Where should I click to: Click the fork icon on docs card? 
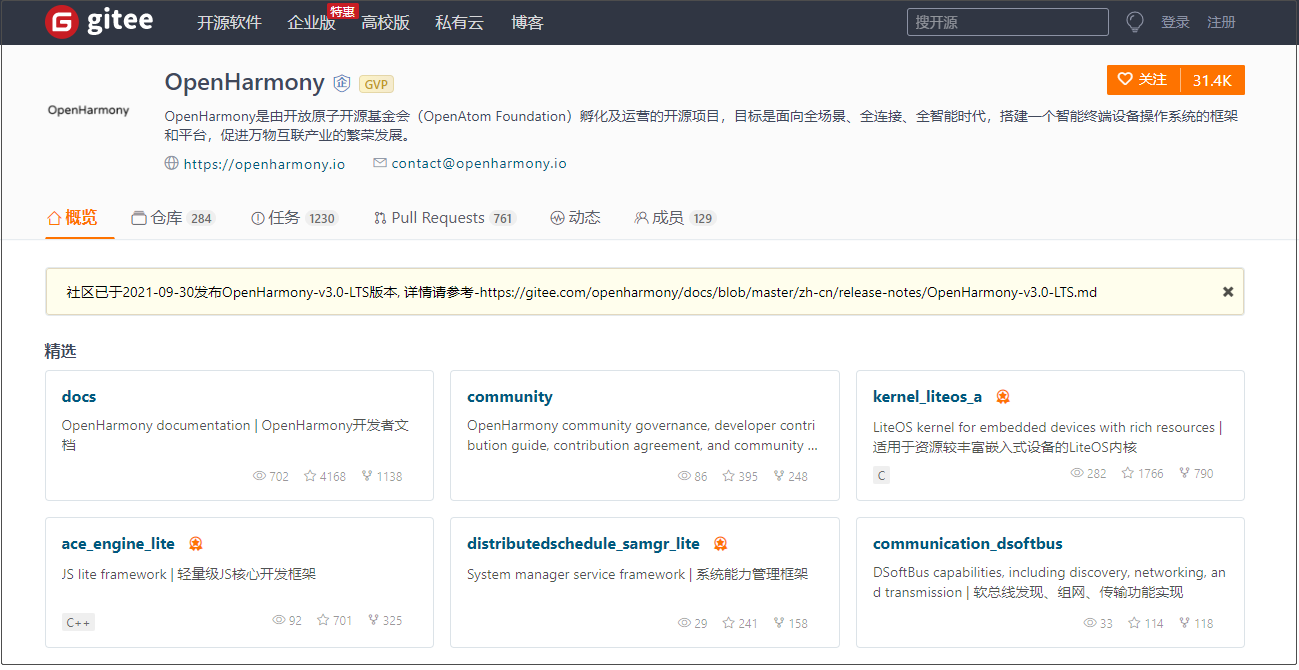368,476
